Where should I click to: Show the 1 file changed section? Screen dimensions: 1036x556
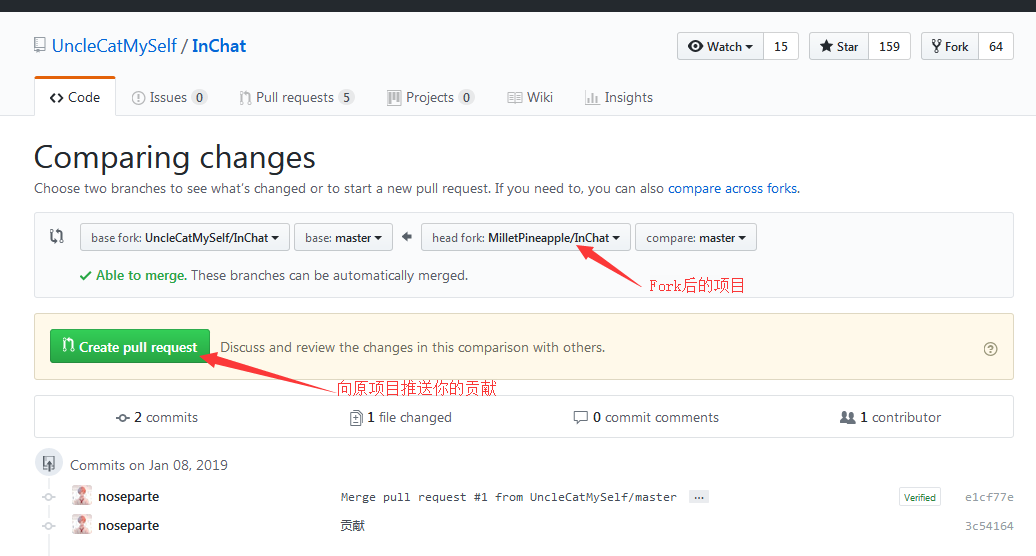tap(400, 417)
